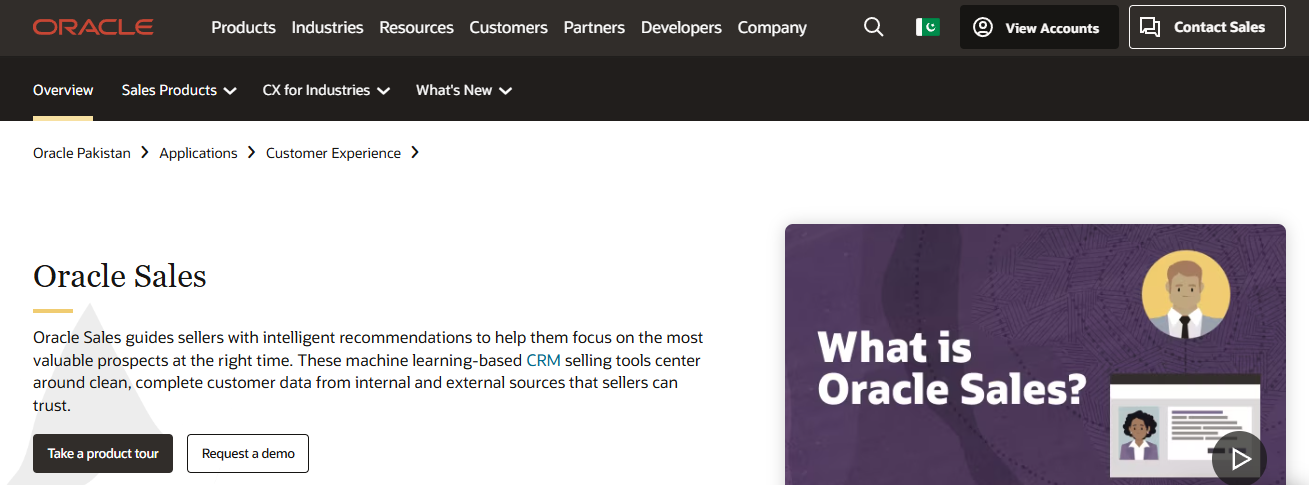Click the Request a demo button
The width and height of the screenshot is (1309, 485).
click(248, 453)
